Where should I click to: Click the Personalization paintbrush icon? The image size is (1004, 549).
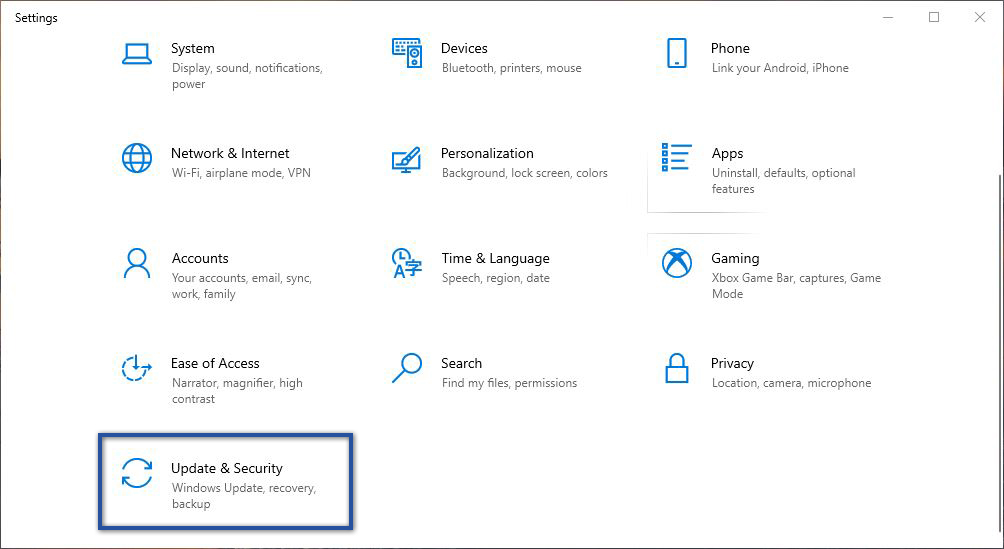[x=407, y=159]
